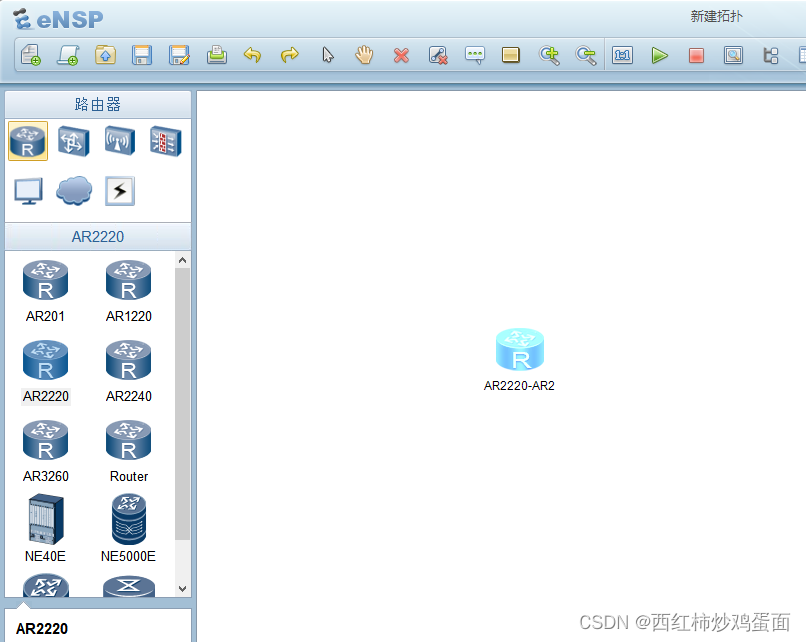
Task: Click the 路由器 panel header
Action: point(98,104)
